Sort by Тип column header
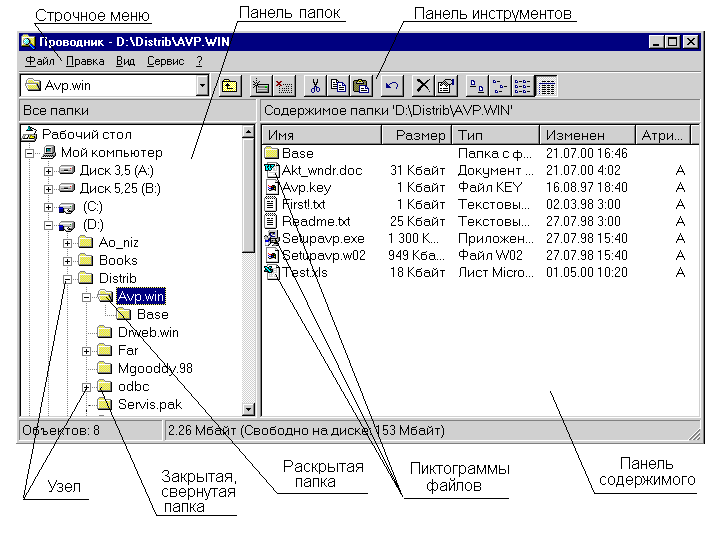 click(496, 135)
